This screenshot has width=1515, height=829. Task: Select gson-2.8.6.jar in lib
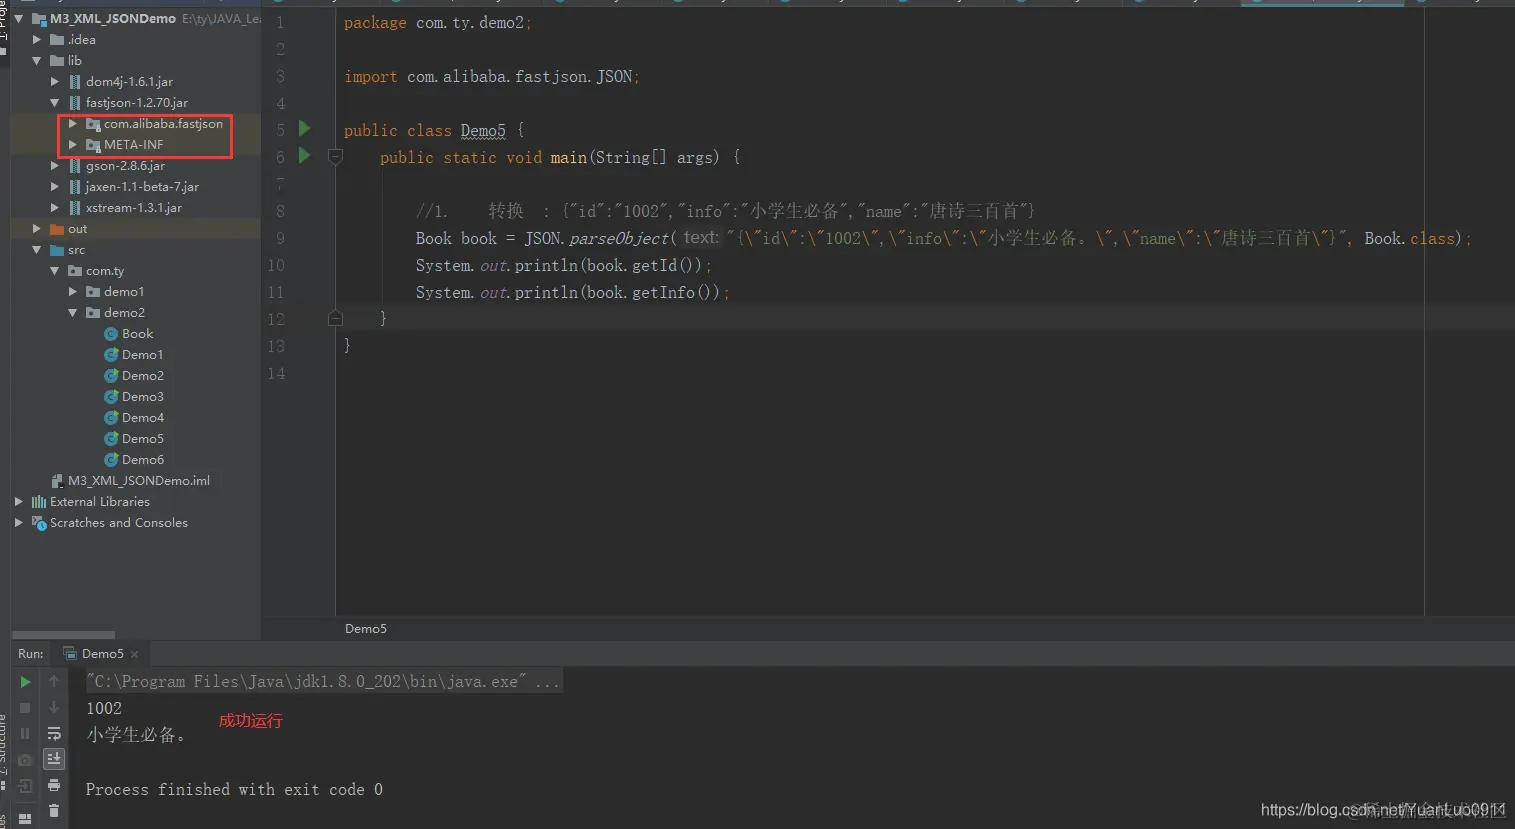[117, 166]
